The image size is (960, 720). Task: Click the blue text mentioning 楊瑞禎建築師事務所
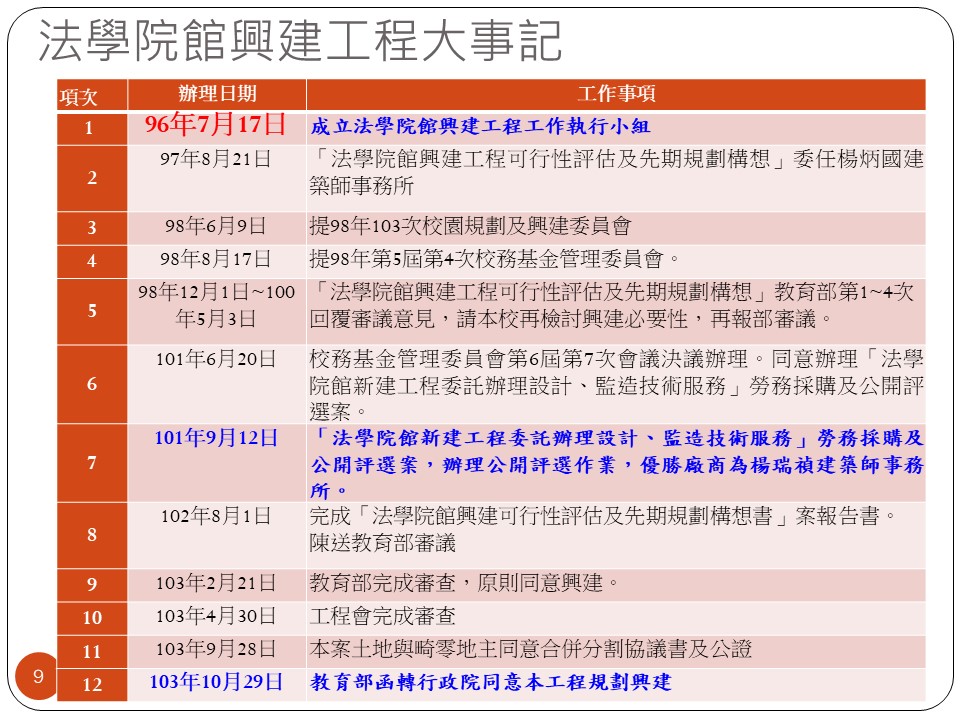(x=617, y=464)
